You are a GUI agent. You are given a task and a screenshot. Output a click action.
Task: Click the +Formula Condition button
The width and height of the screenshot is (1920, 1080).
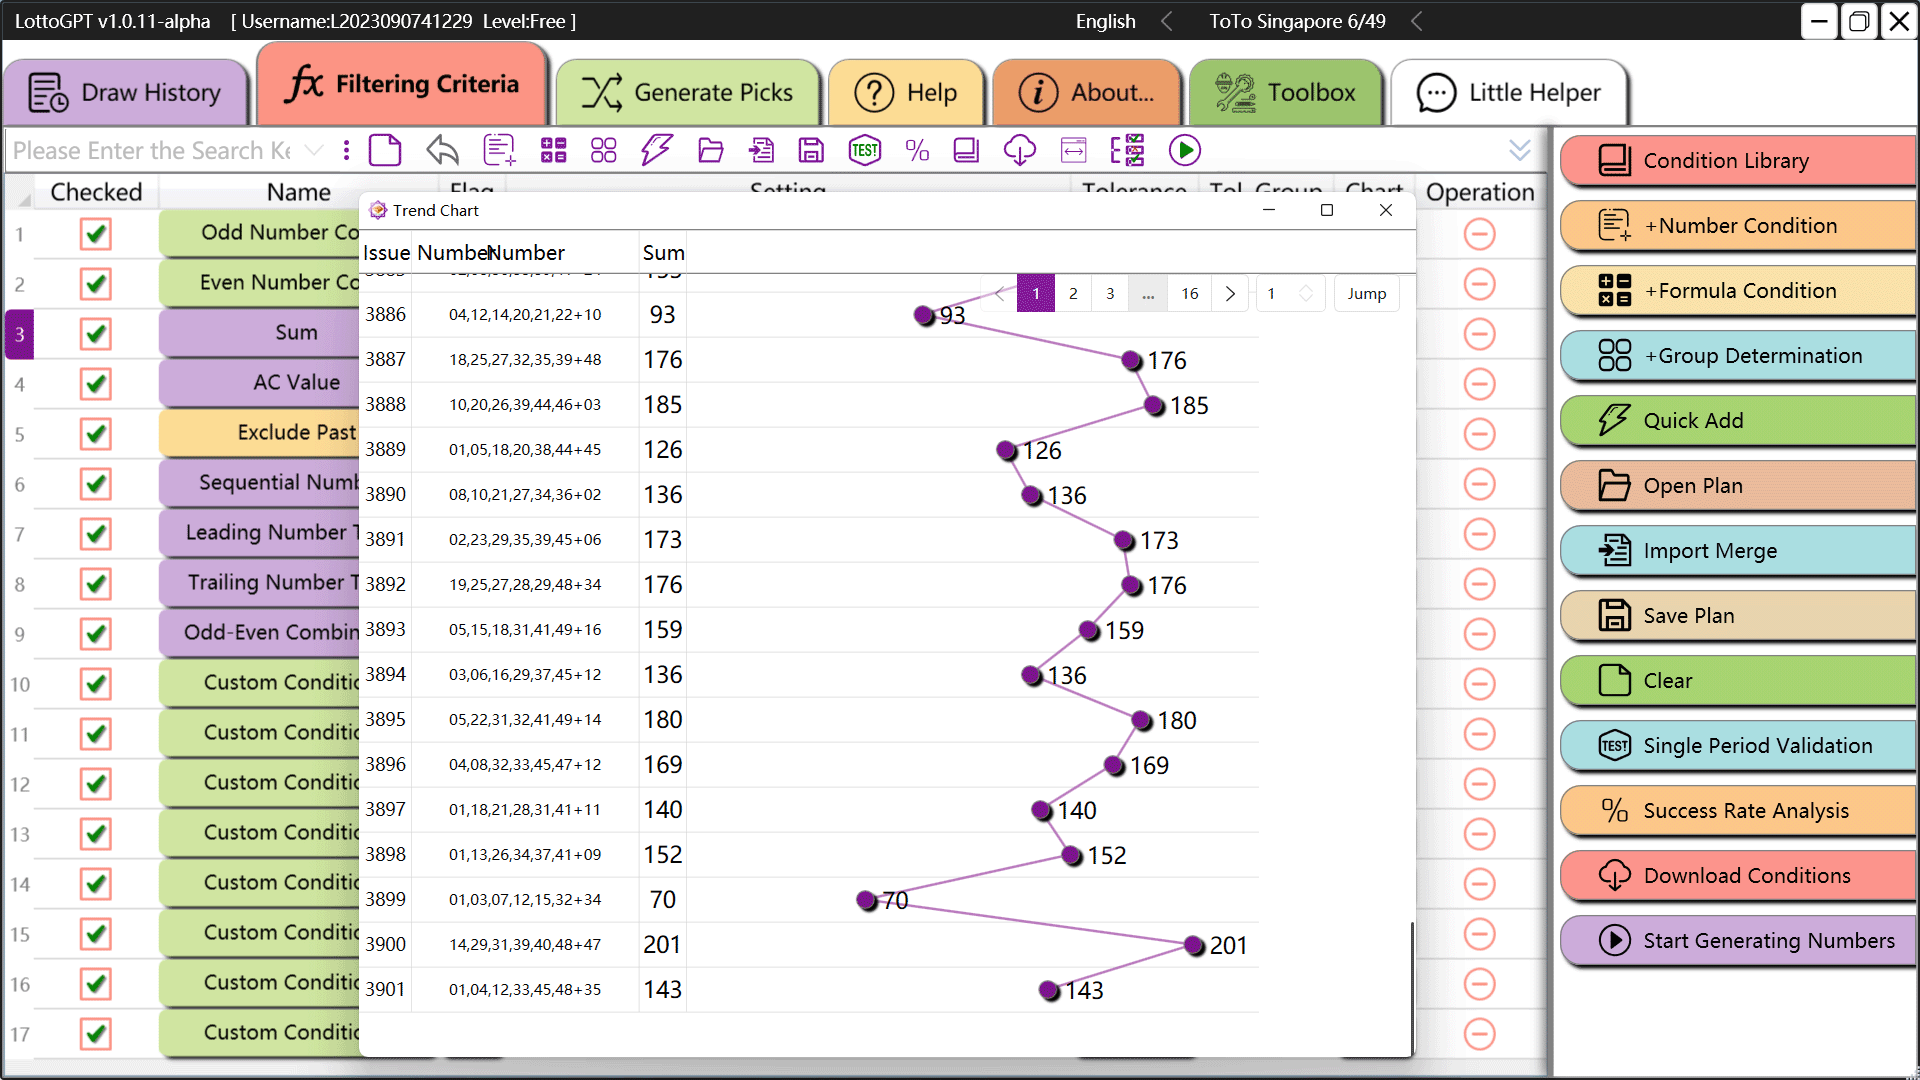(x=1738, y=291)
